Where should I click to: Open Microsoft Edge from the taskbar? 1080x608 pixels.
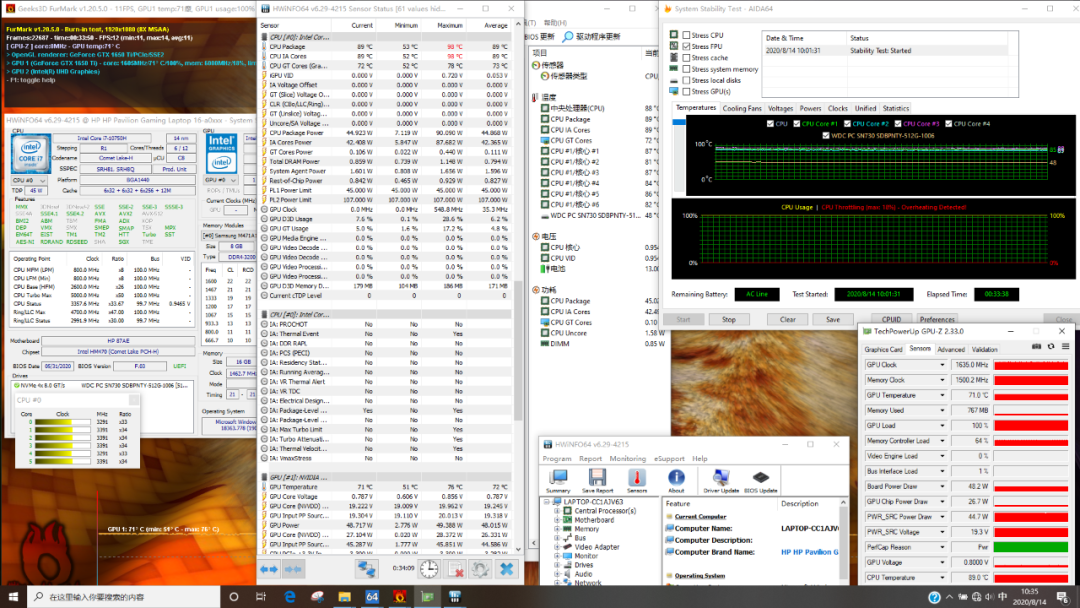tap(290, 597)
